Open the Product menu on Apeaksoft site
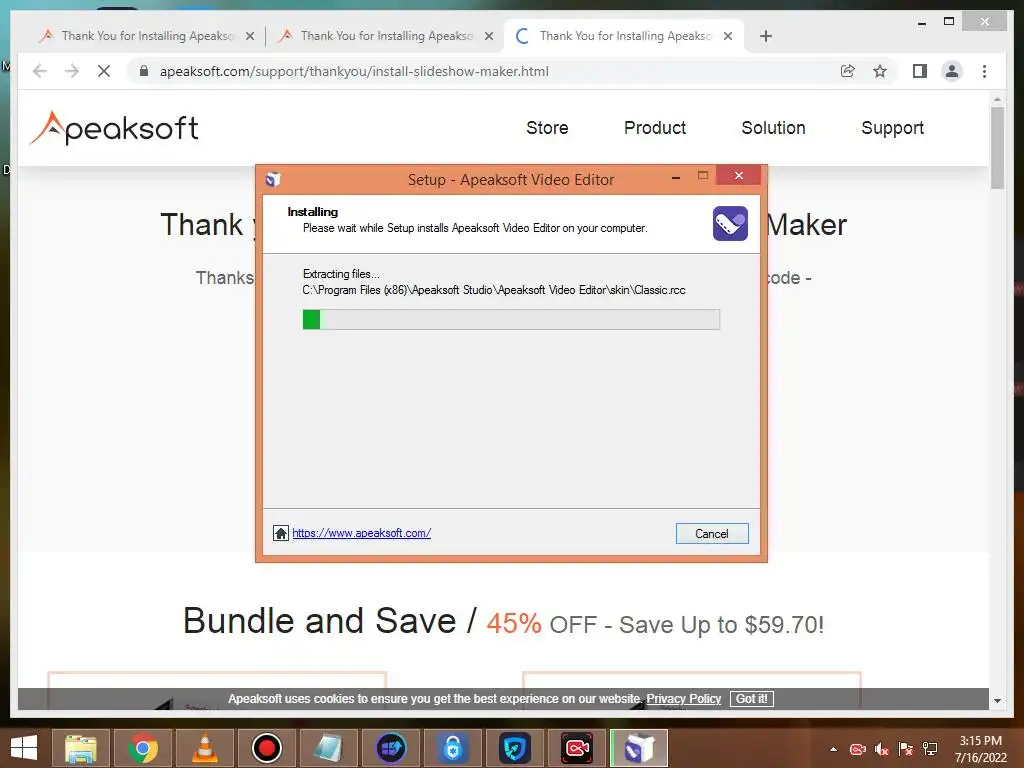Viewport: 1024px width, 768px height. (x=655, y=128)
